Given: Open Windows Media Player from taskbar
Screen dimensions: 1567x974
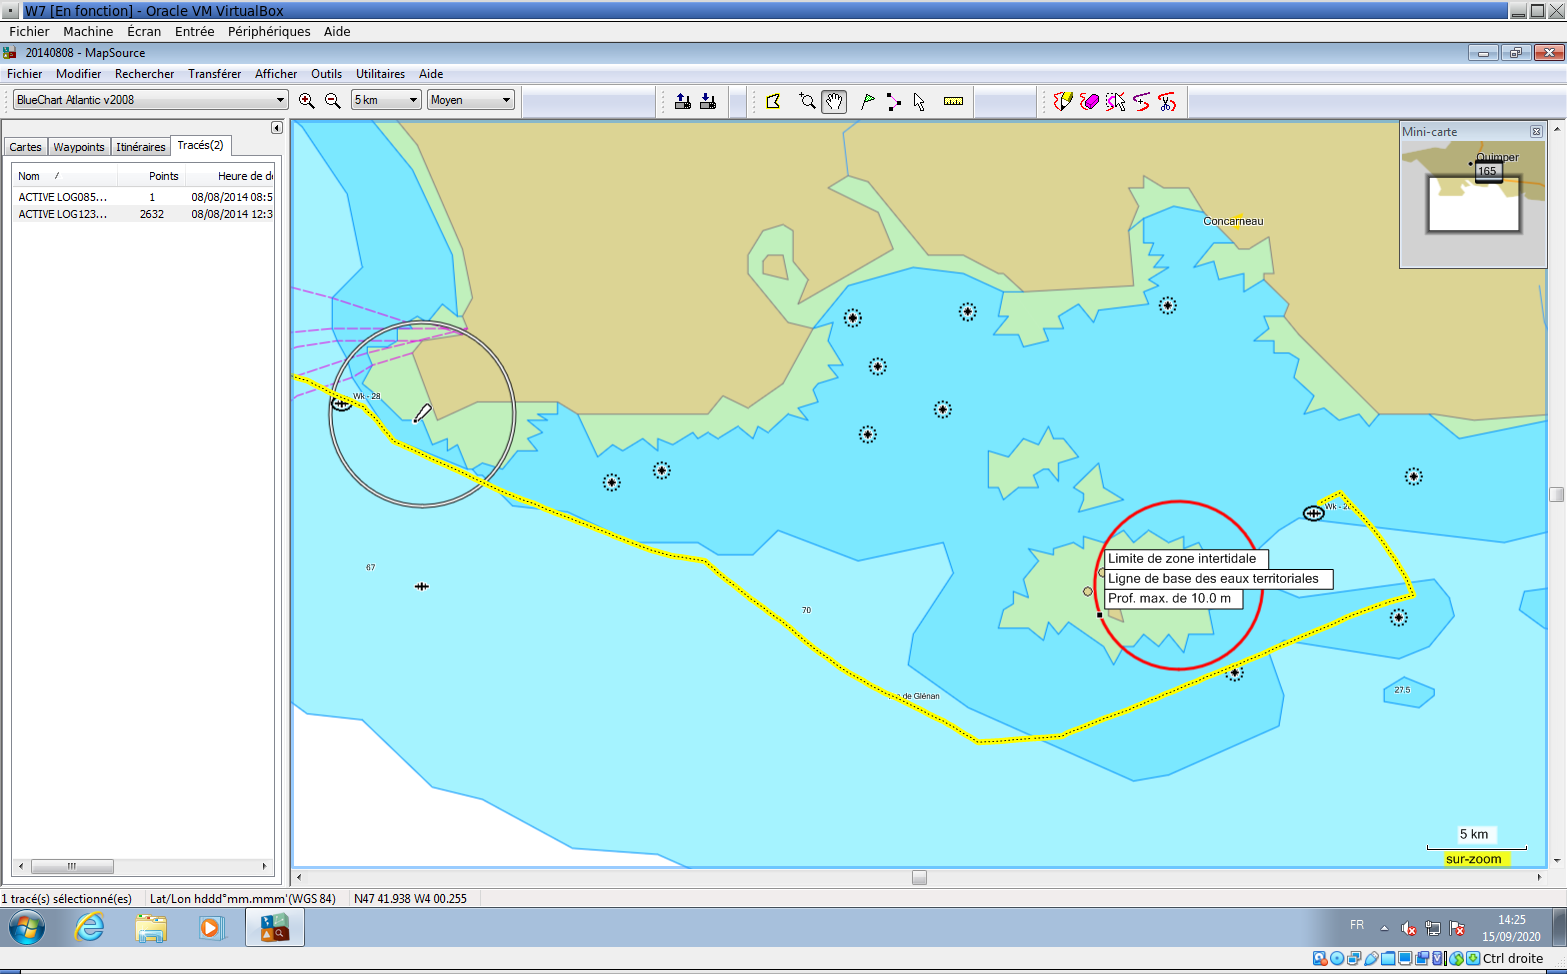Looking at the screenshot, I should pyautogui.click(x=211, y=928).
